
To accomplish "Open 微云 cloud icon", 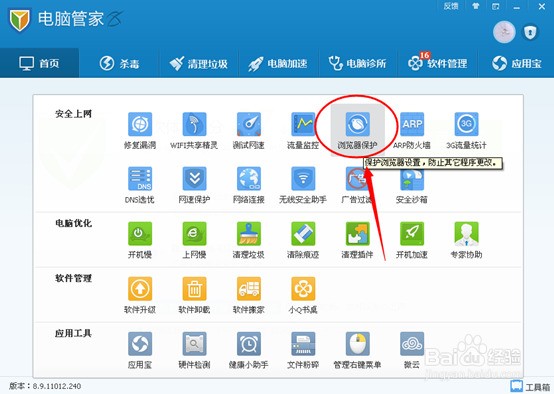I will (x=412, y=344).
